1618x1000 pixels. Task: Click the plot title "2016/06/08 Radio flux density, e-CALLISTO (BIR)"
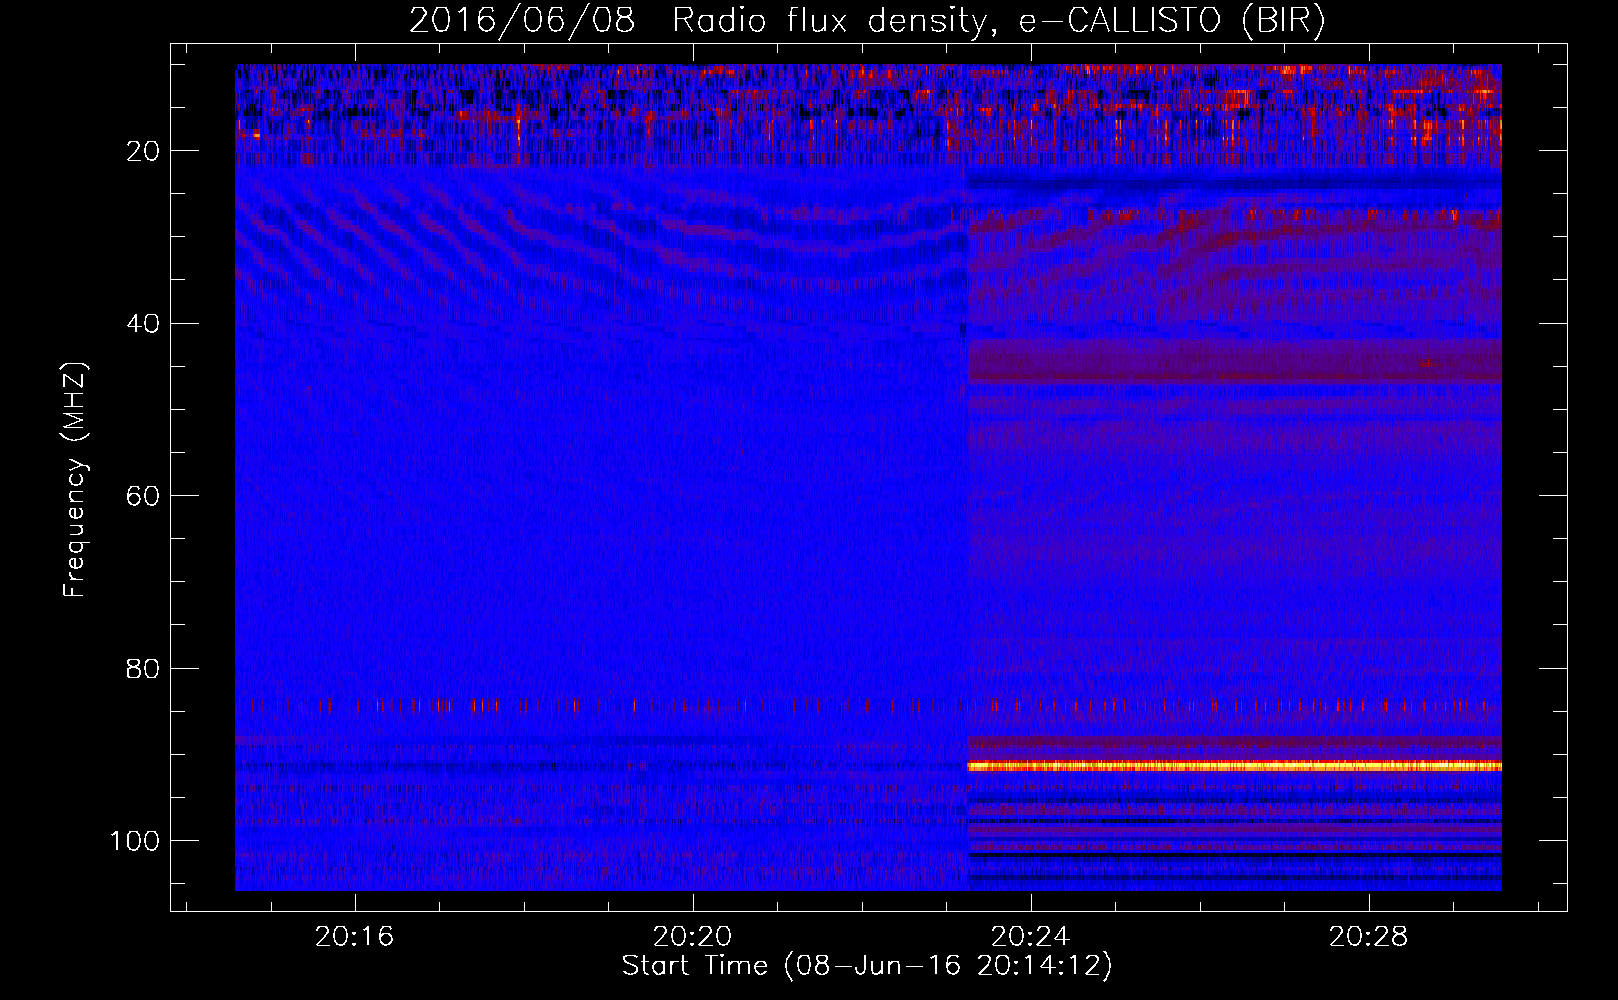coord(867,20)
